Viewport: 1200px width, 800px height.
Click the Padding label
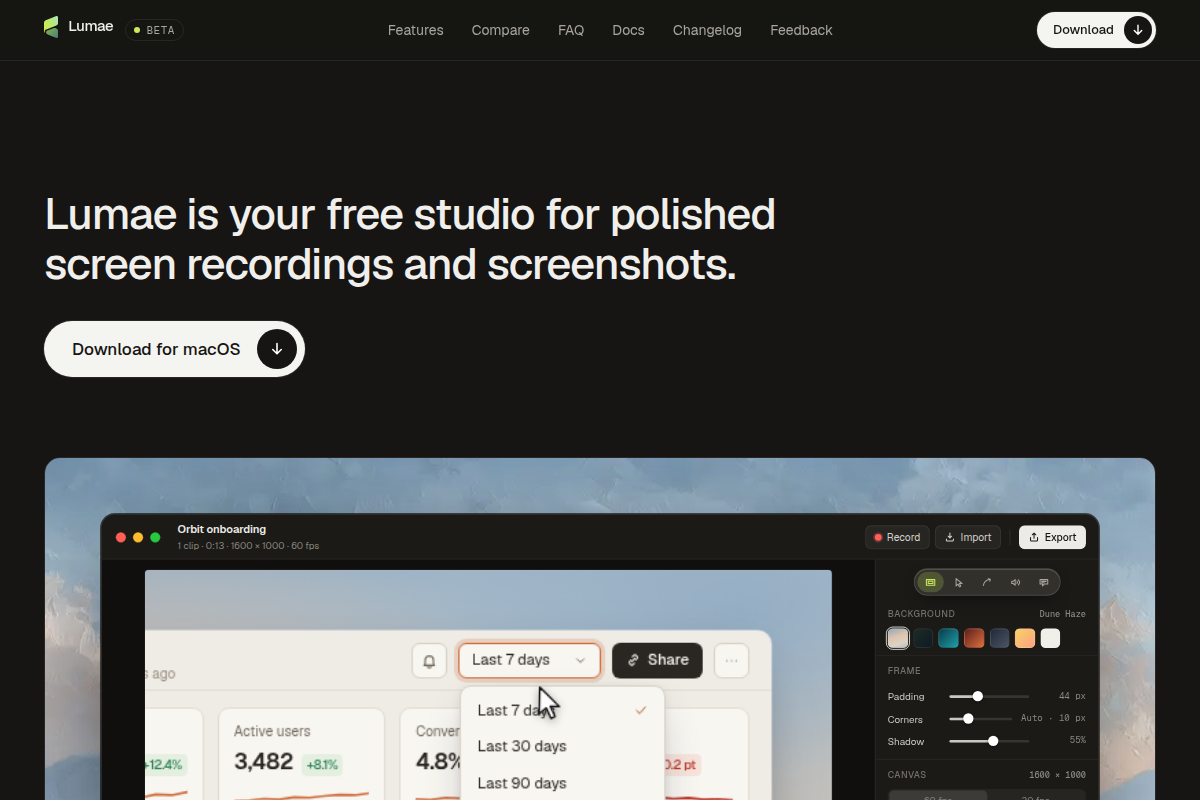906,696
